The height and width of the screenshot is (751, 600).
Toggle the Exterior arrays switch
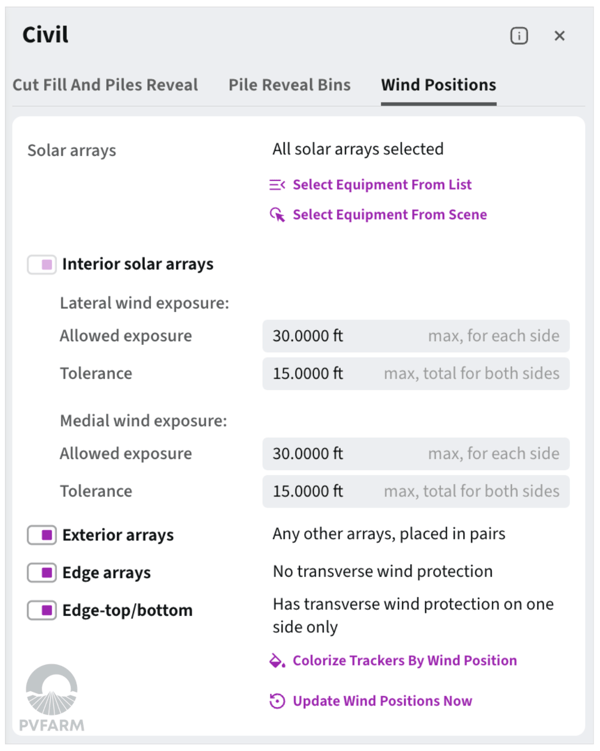coord(42,535)
